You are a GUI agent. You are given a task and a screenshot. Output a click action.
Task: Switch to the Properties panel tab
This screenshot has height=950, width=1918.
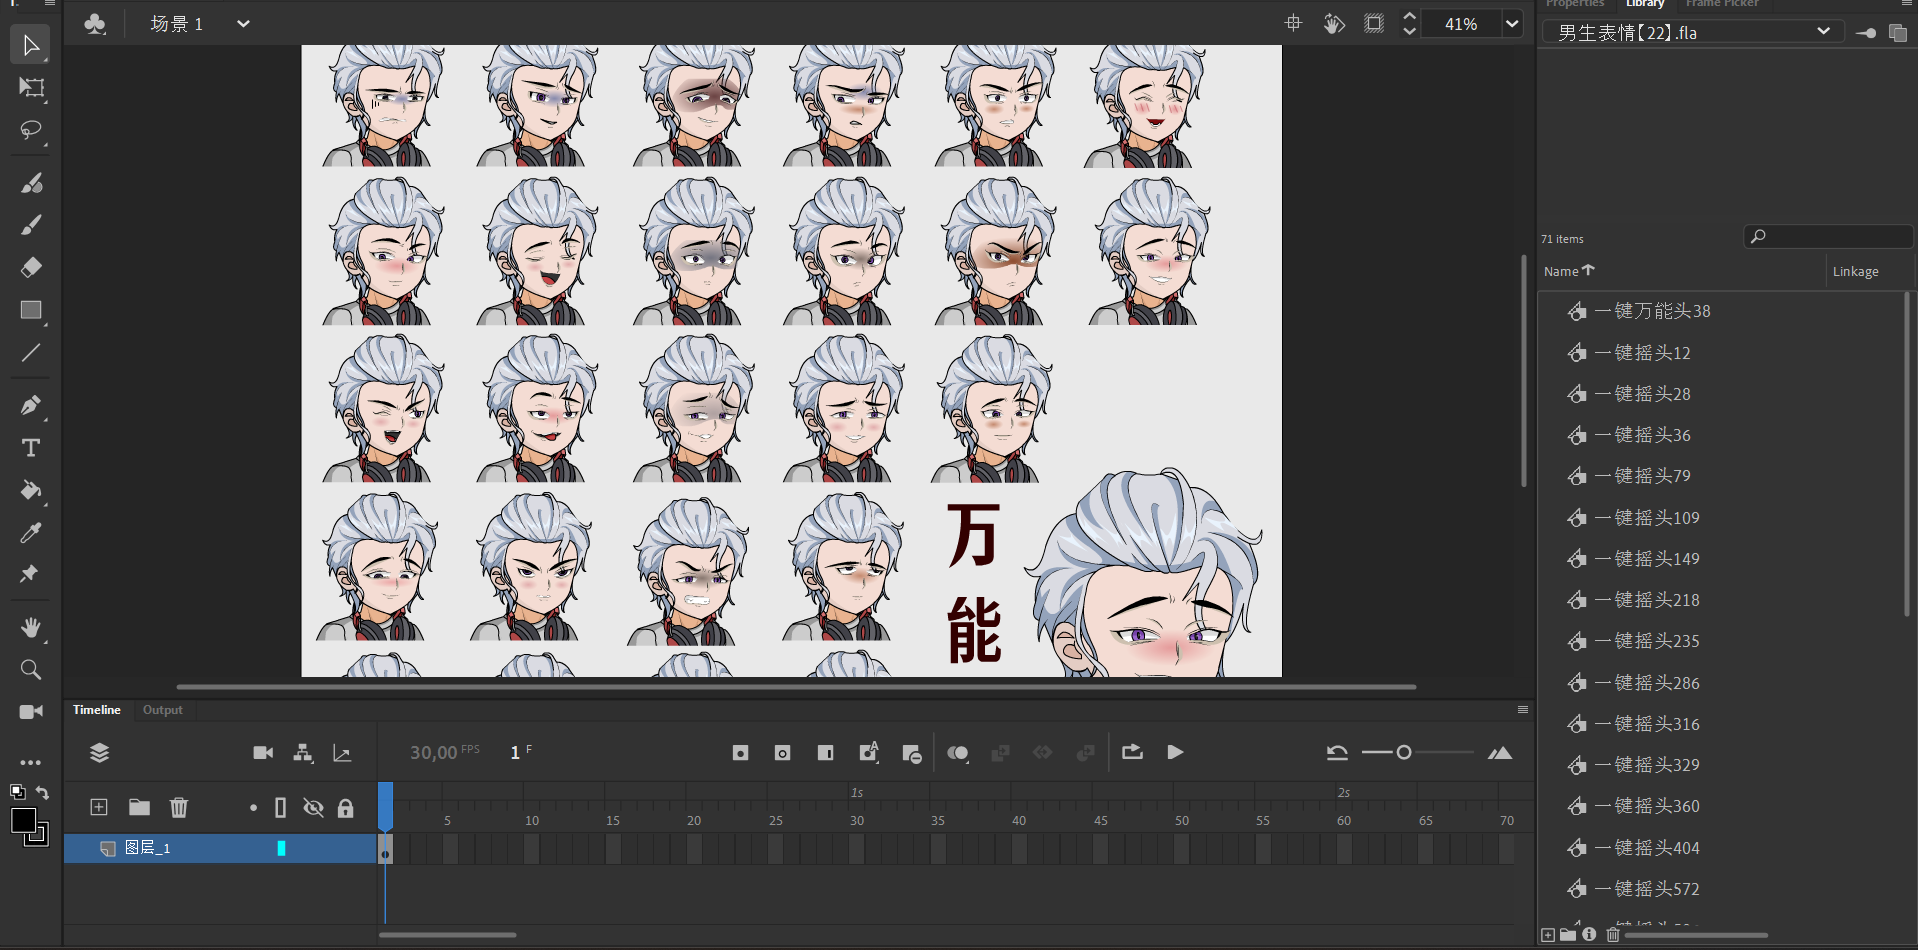click(x=1574, y=4)
